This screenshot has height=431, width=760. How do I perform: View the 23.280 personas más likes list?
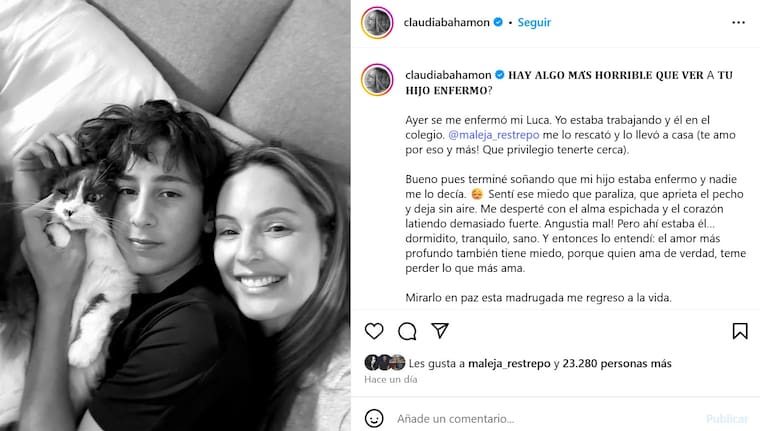click(x=617, y=363)
